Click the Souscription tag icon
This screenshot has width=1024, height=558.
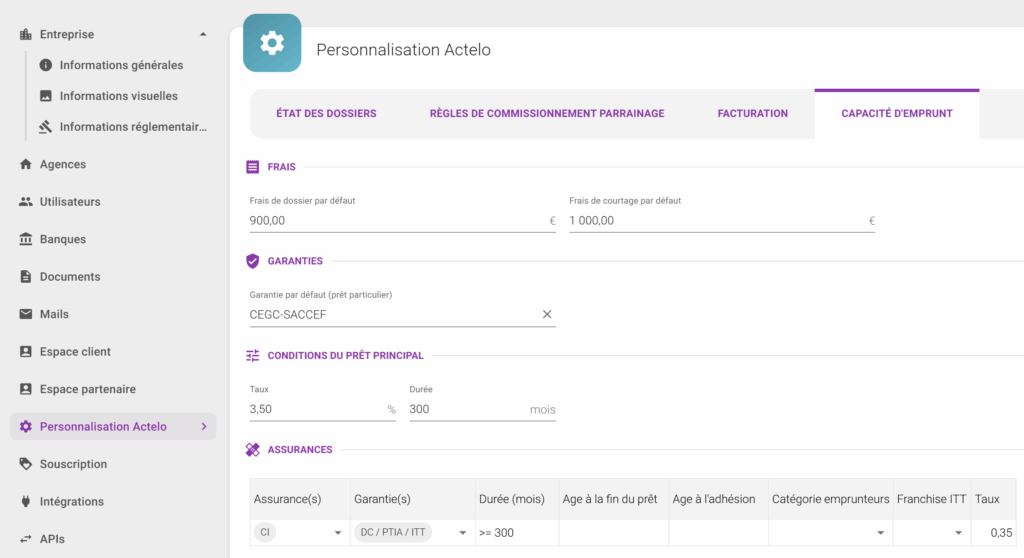25,464
